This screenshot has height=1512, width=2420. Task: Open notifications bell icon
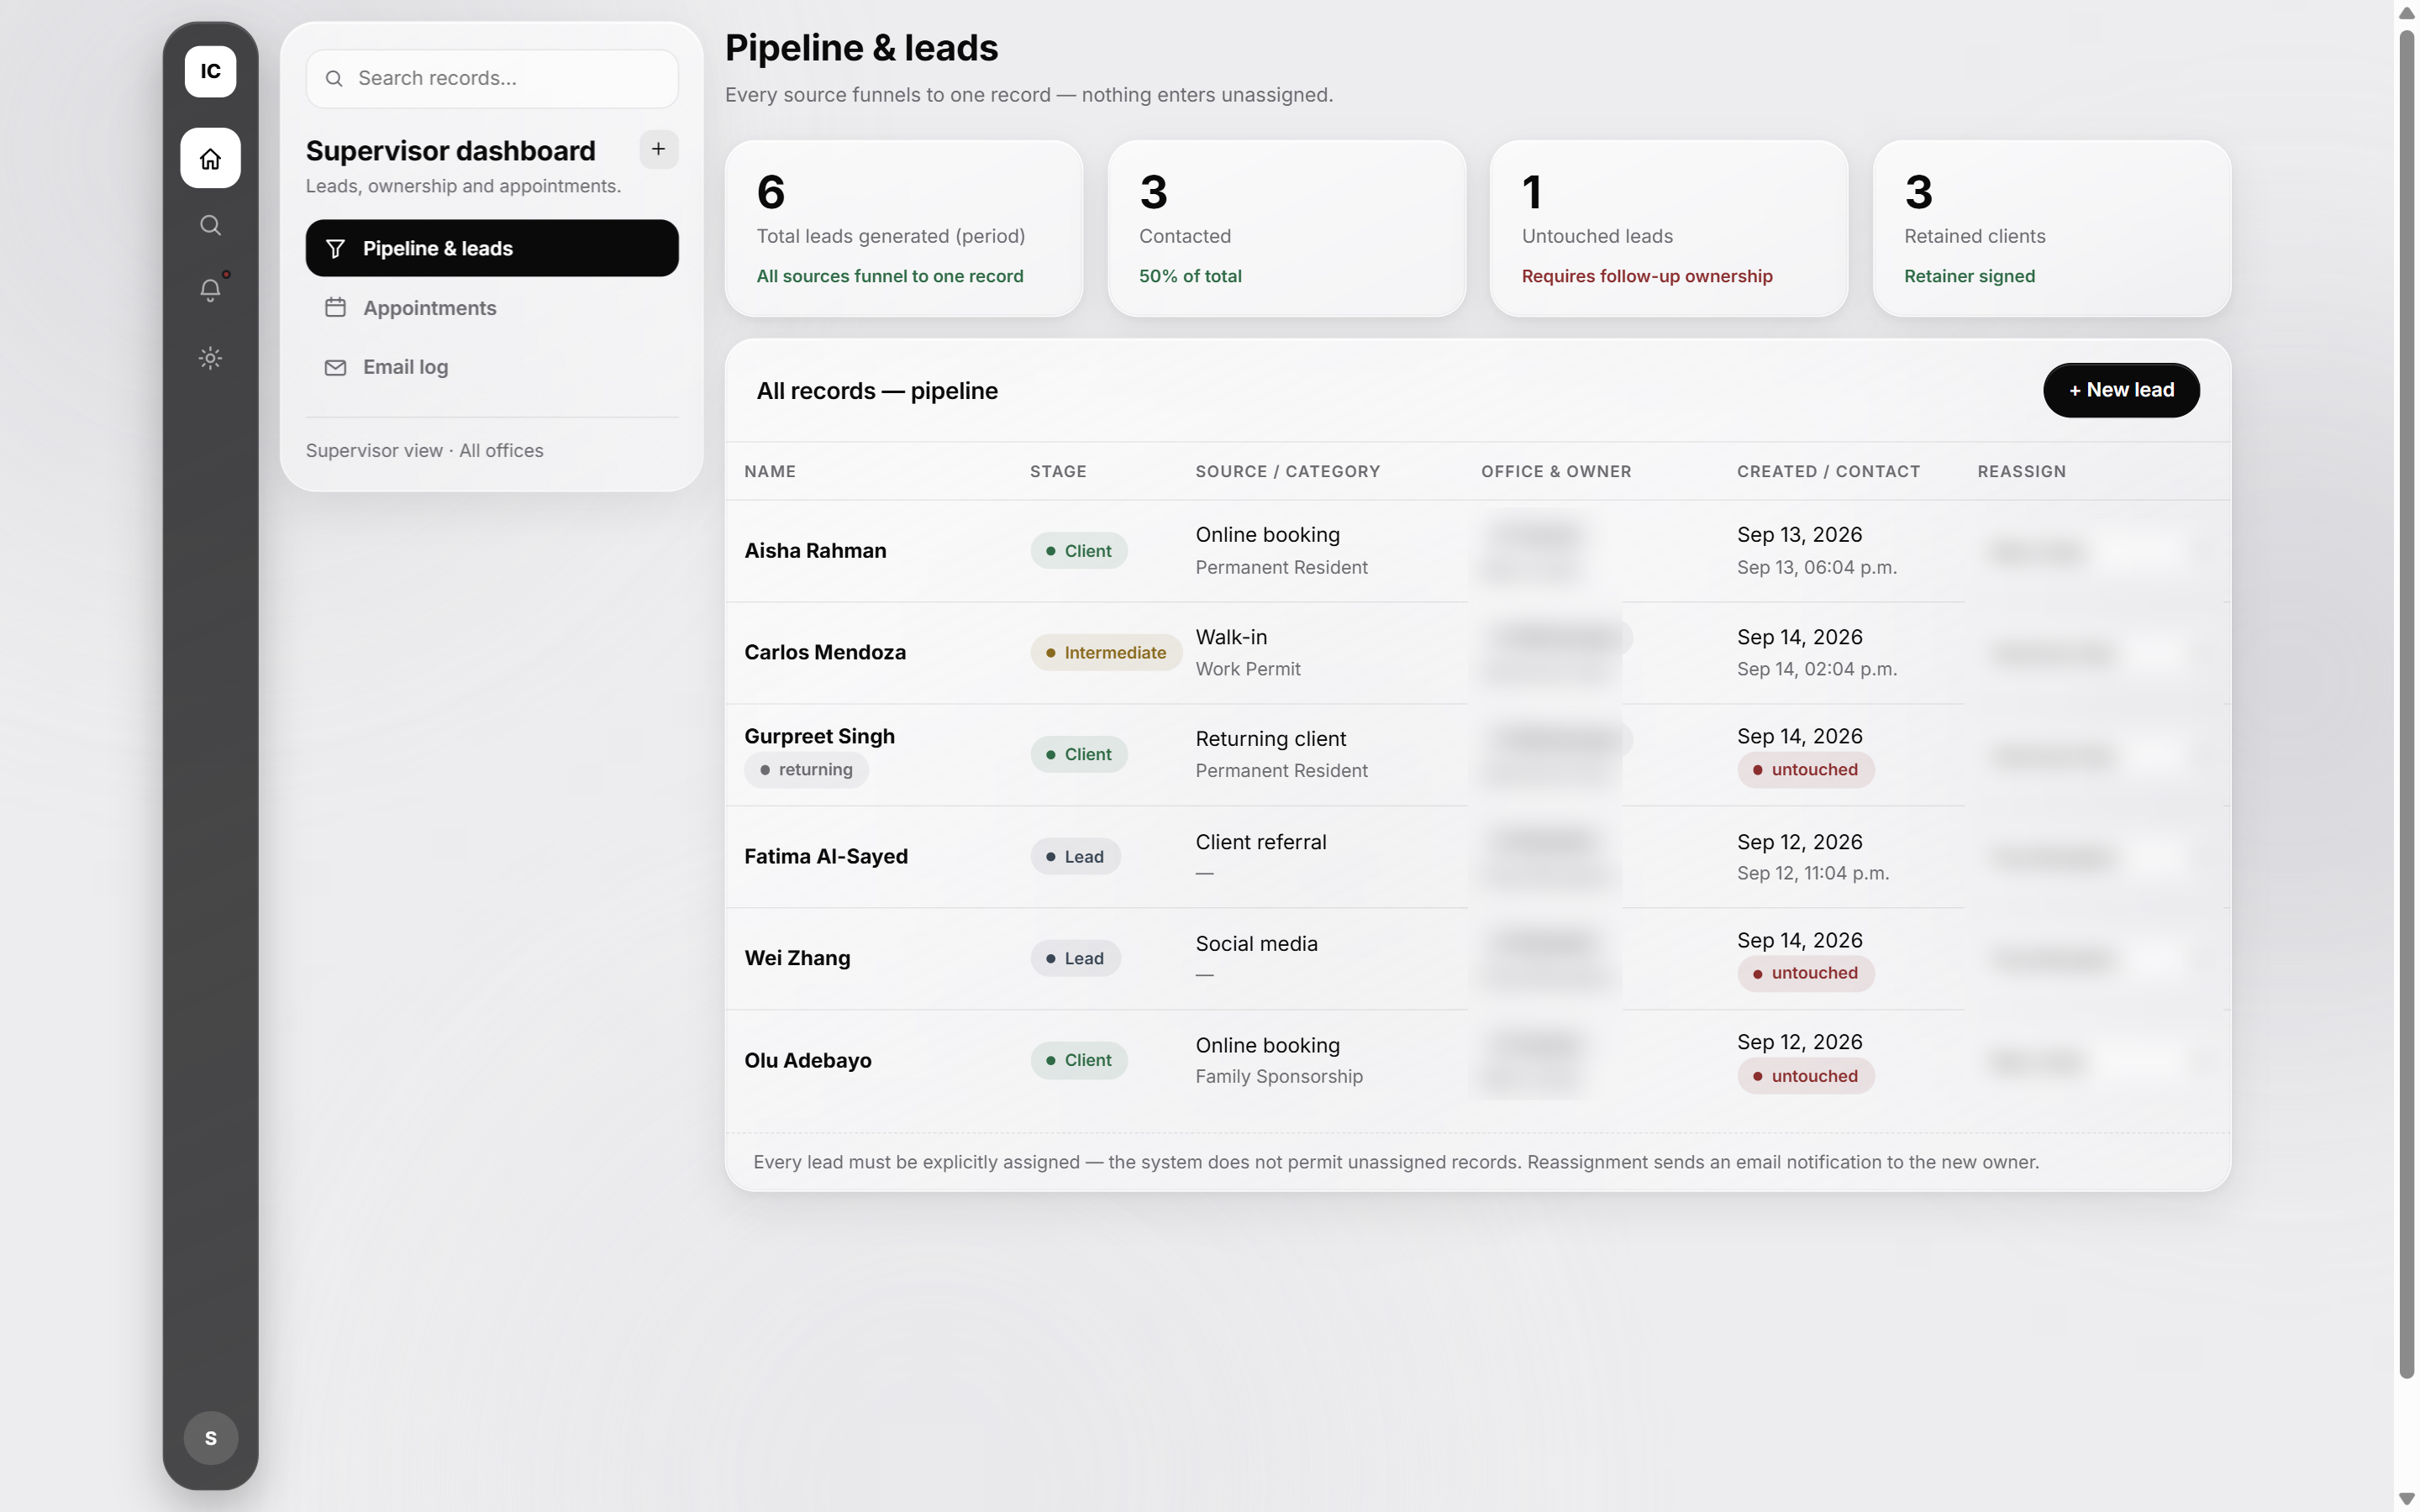point(210,290)
